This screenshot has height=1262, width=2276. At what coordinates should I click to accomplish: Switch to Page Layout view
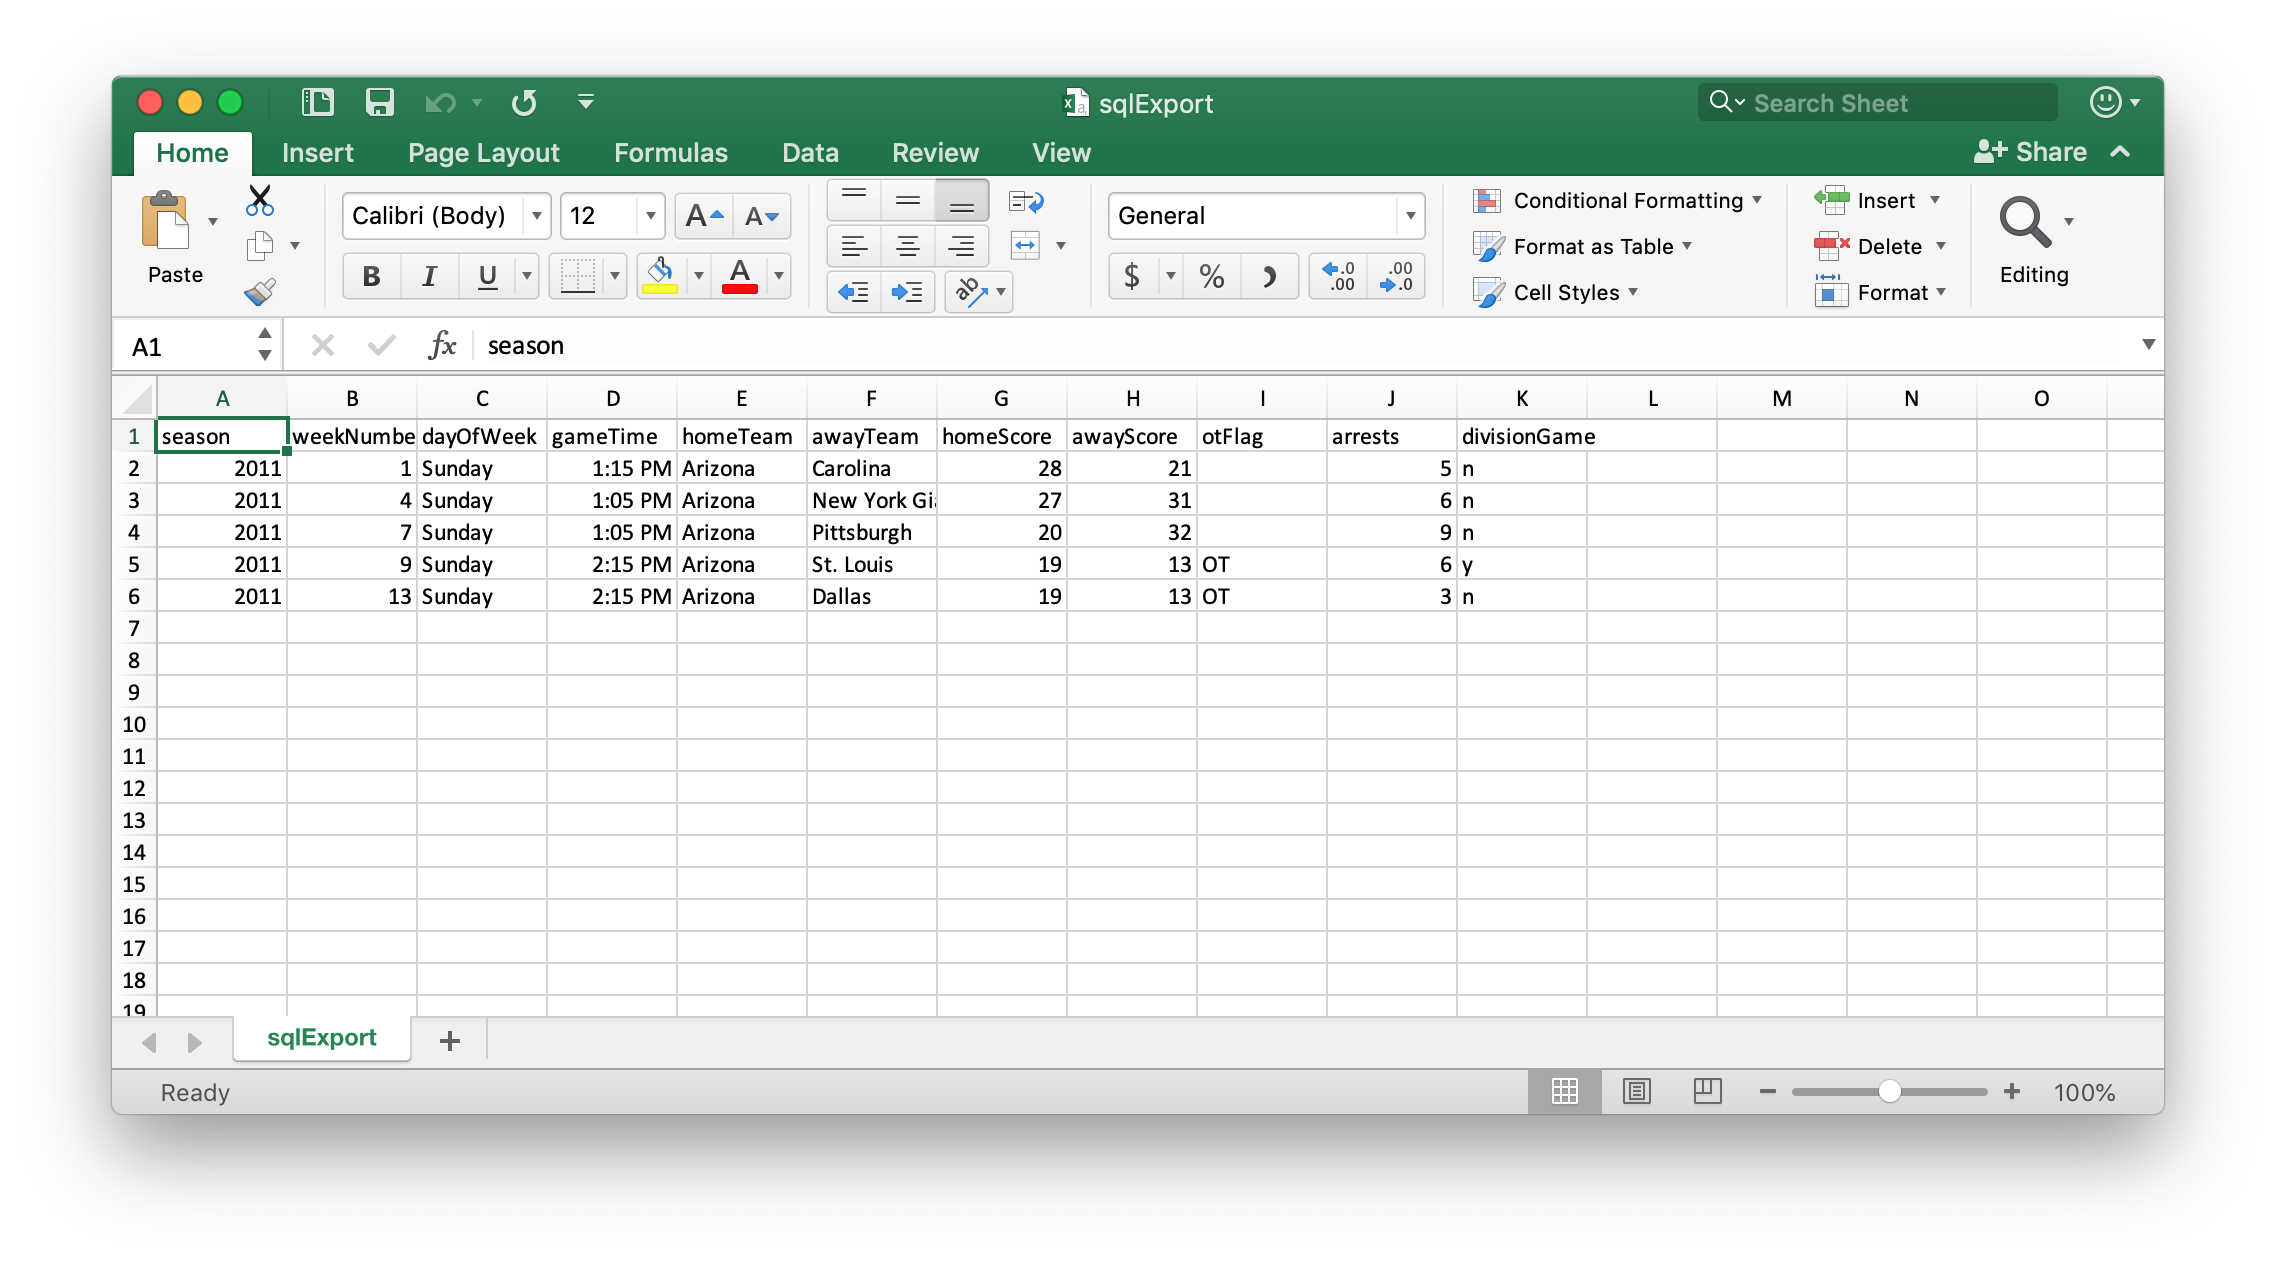(x=1637, y=1091)
